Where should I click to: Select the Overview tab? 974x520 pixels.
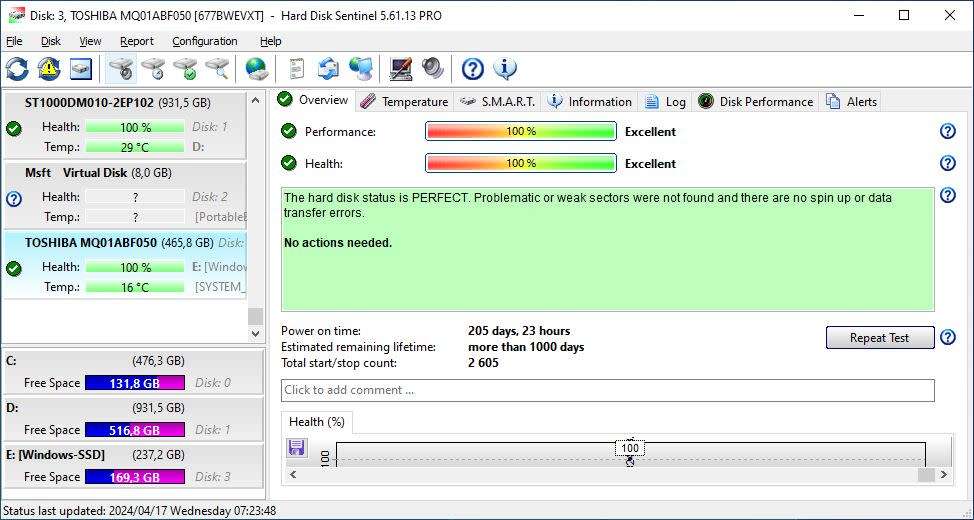click(314, 100)
